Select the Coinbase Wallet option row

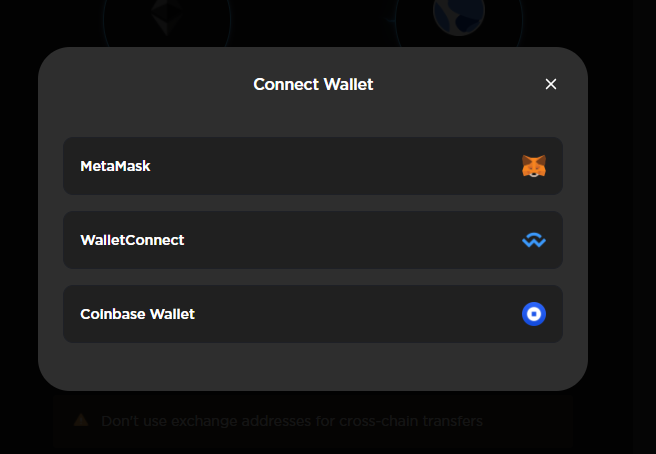pos(313,314)
